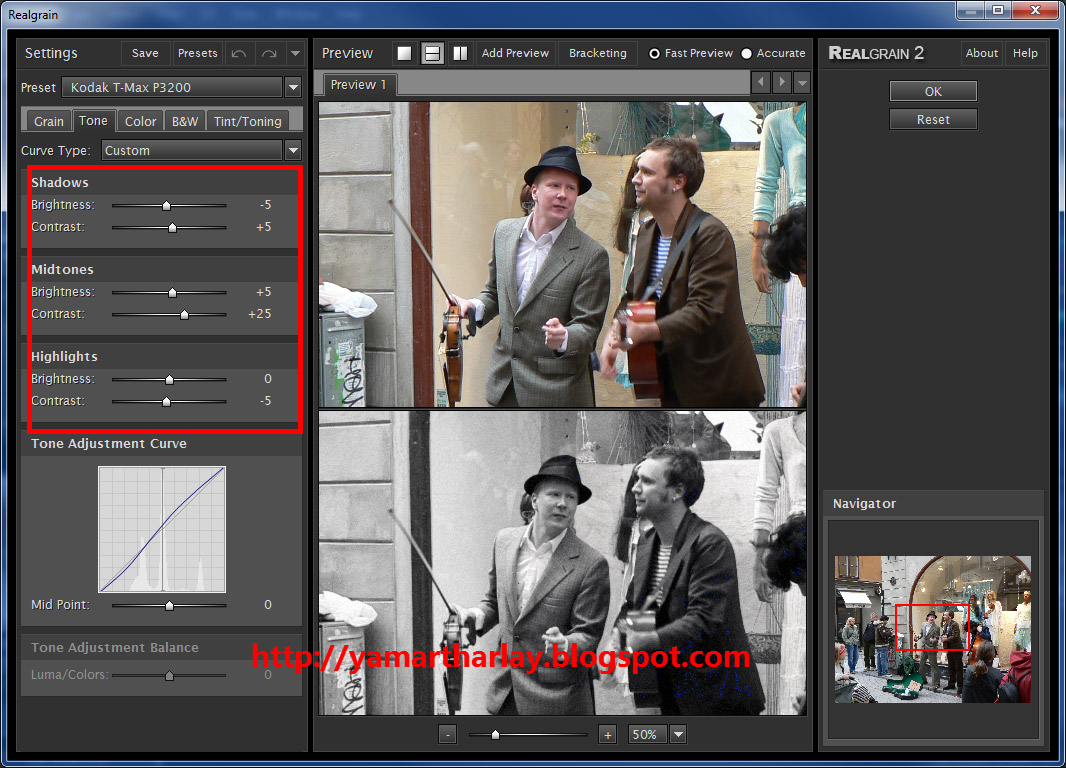Click the Navigator thumbnail image
This screenshot has height=768, width=1066.
[932, 629]
